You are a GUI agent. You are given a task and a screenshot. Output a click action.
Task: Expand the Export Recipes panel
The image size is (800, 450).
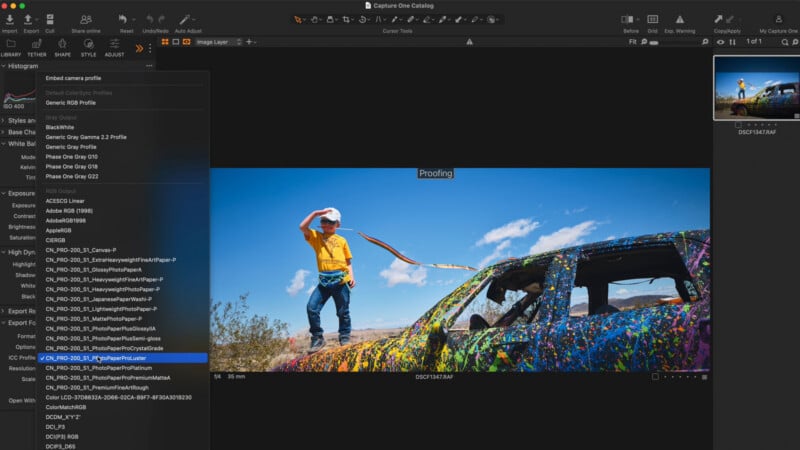[4, 311]
